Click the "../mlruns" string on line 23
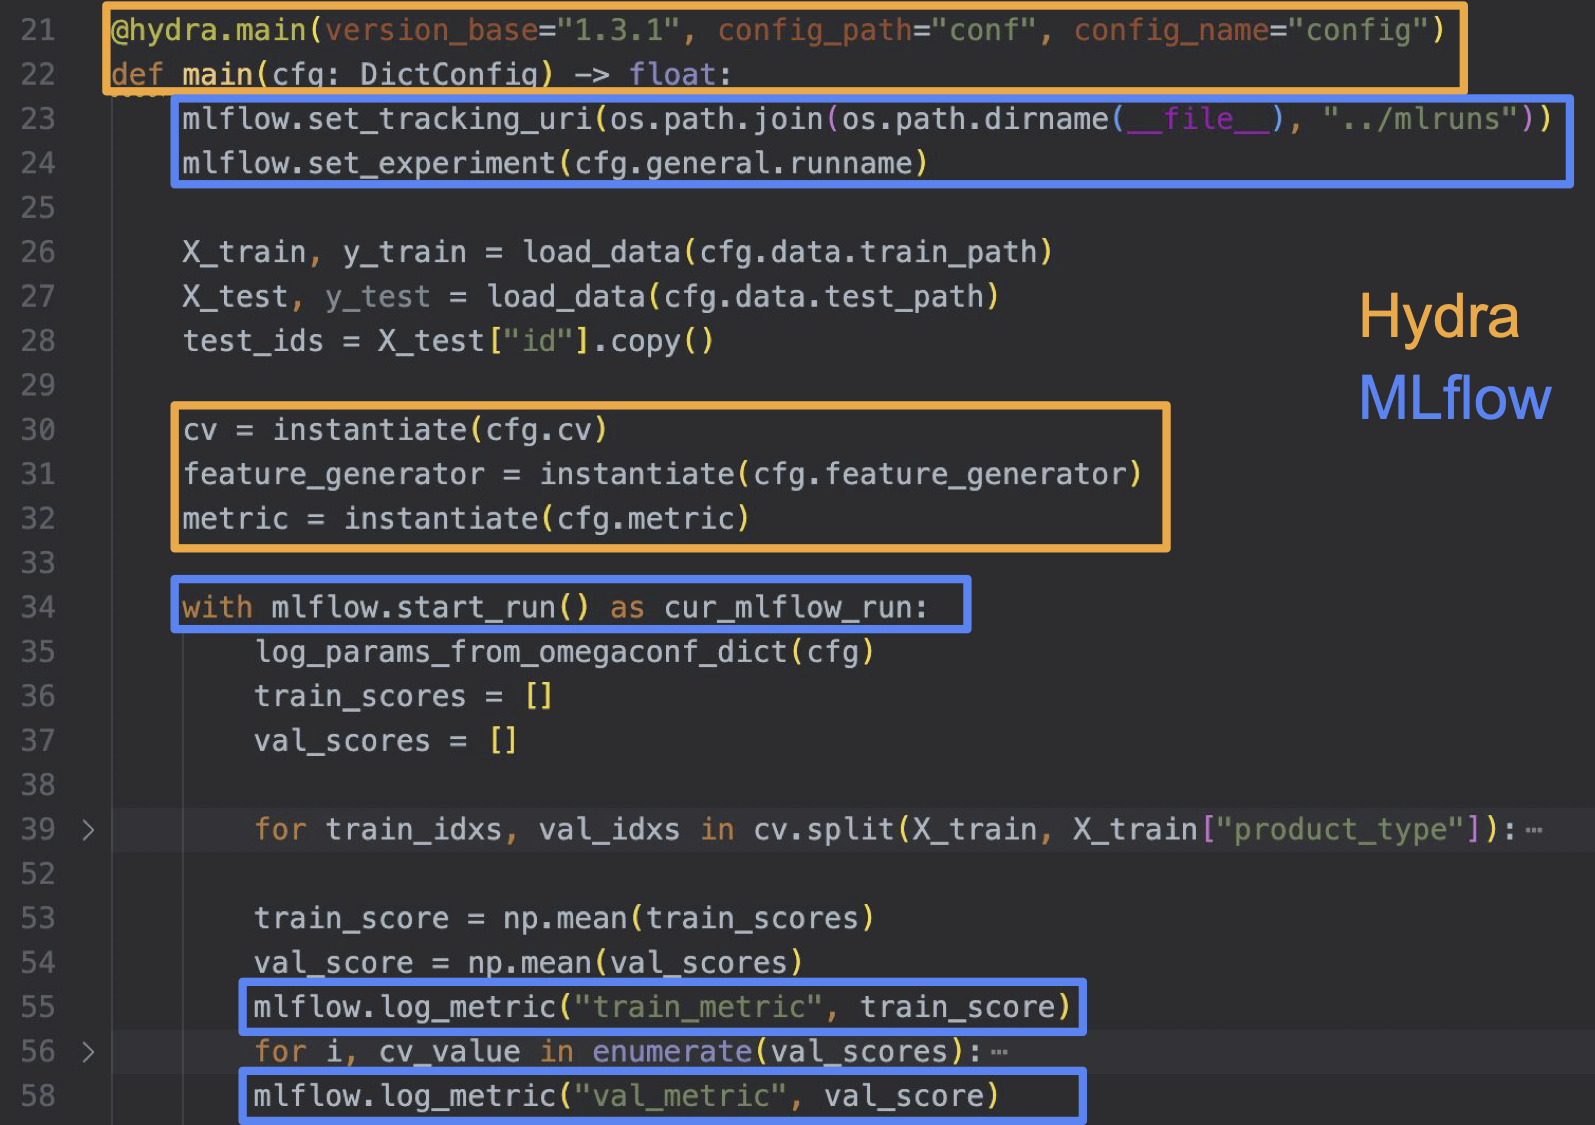The height and width of the screenshot is (1125, 1595). [x=1421, y=119]
